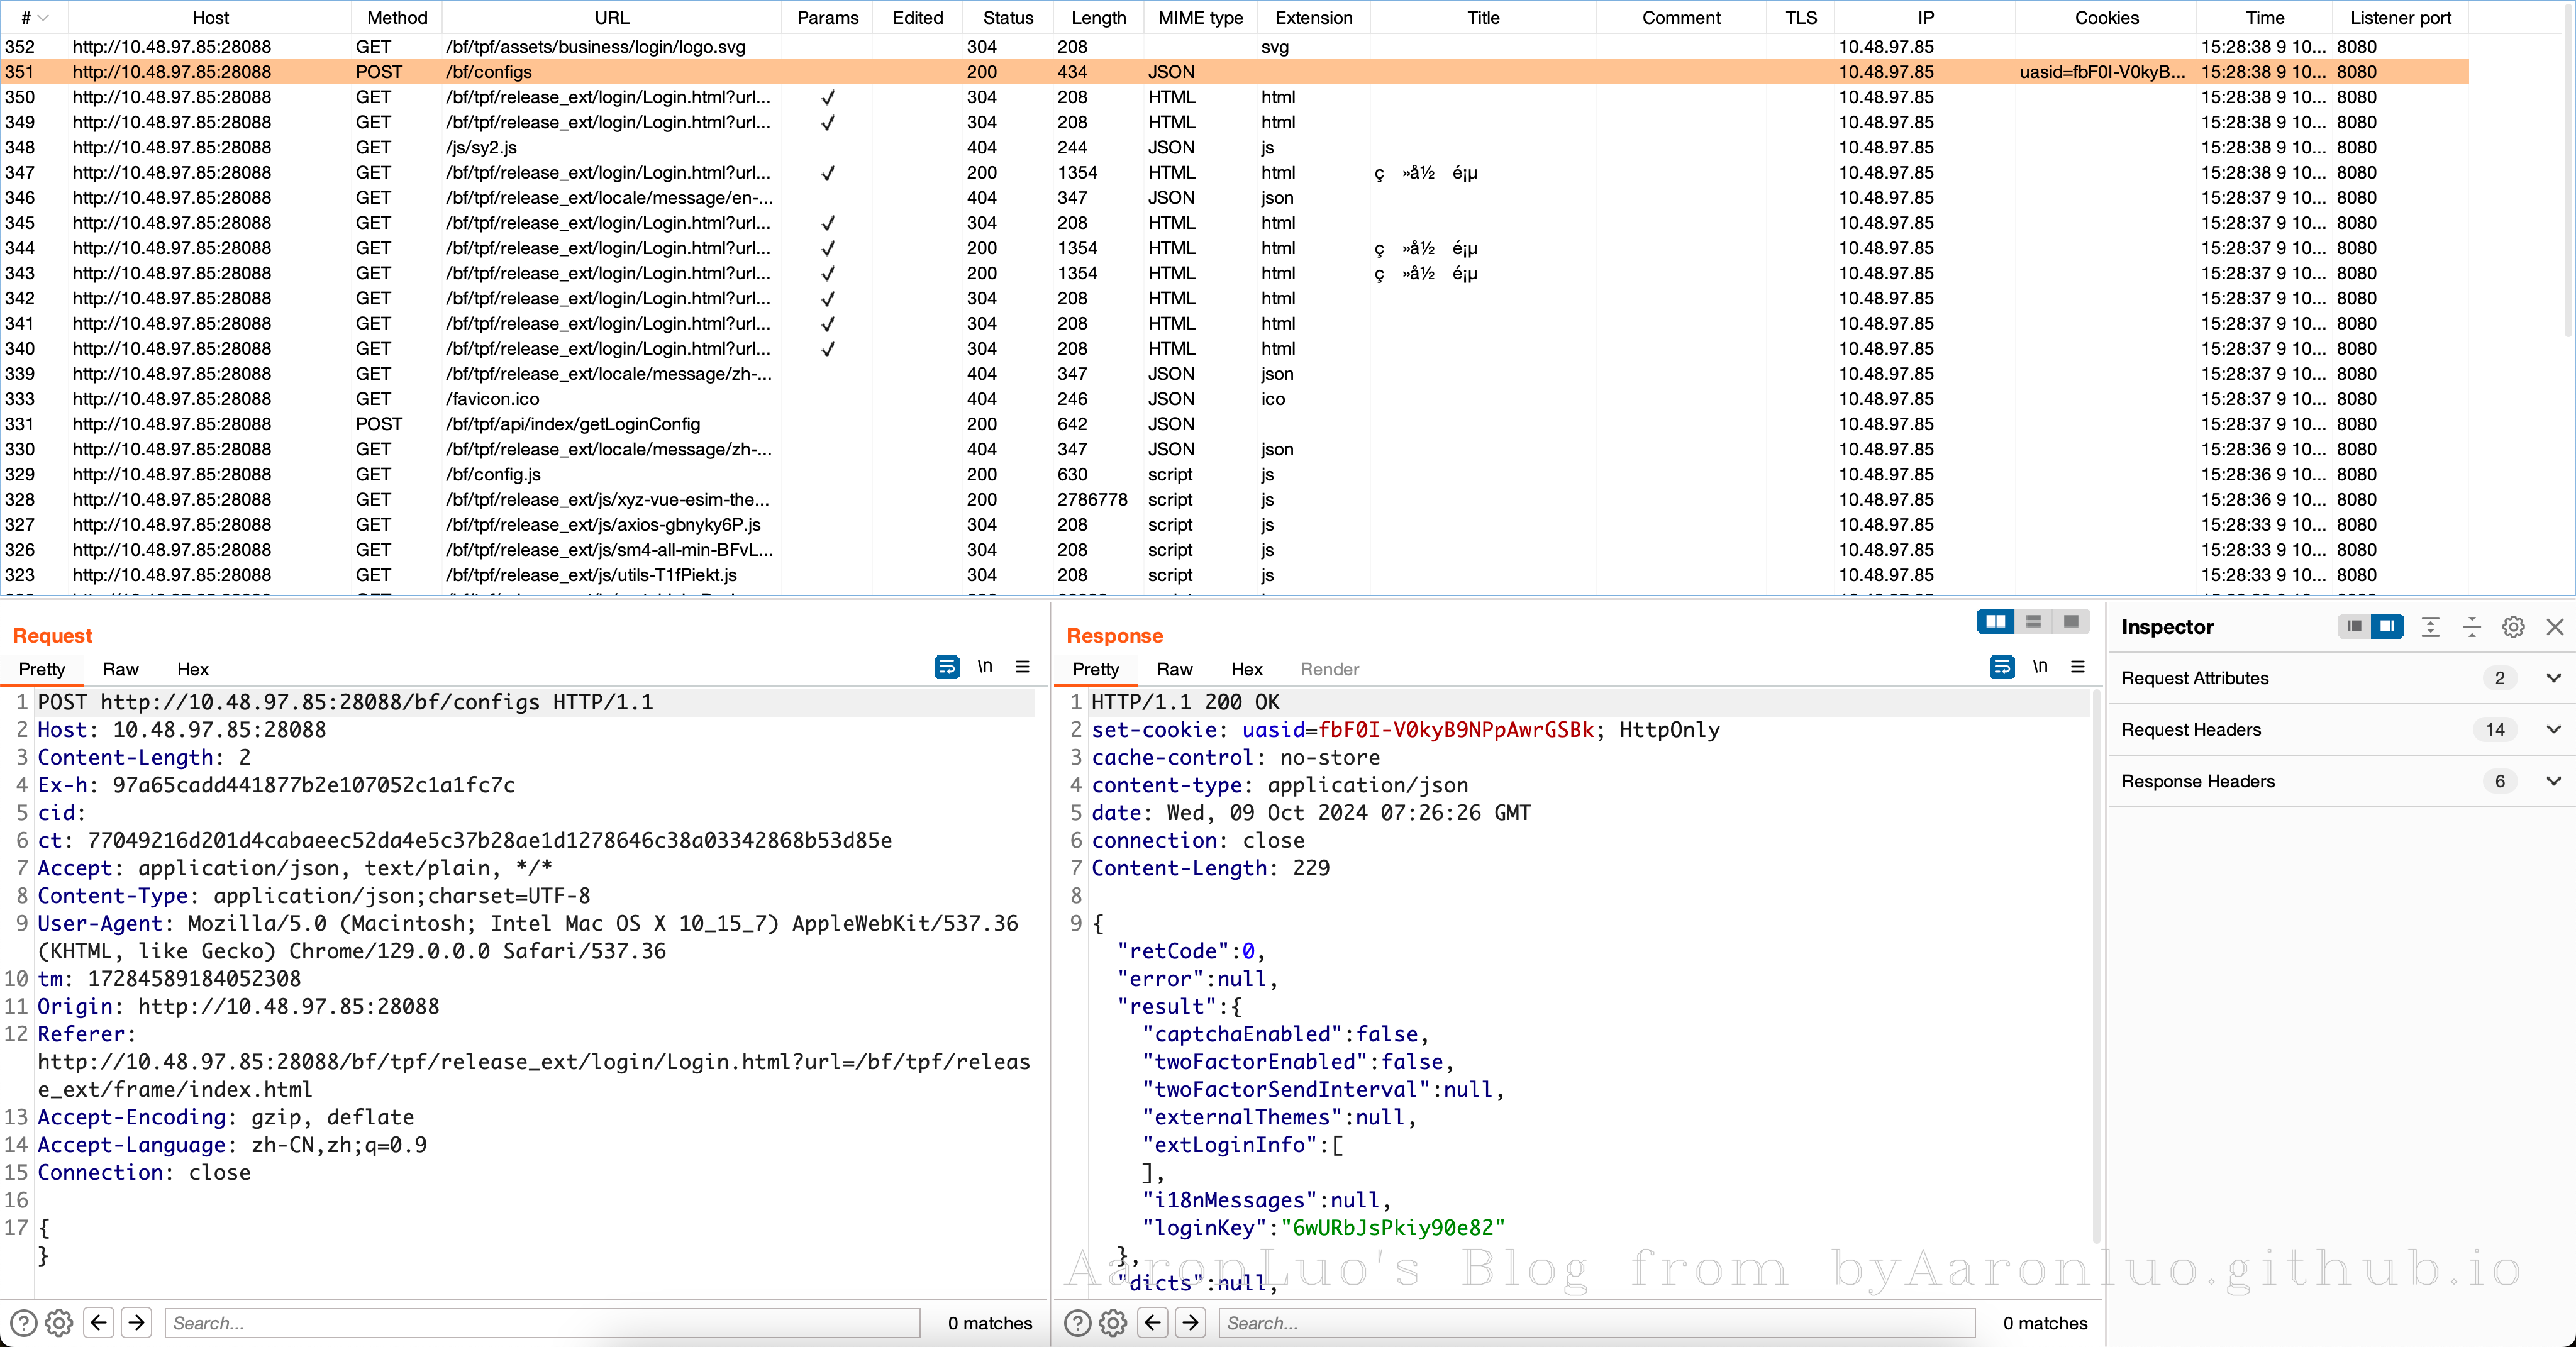Select the getLoginConfig POST request row
Screen dimensions: 2576x1347
tap(573, 424)
